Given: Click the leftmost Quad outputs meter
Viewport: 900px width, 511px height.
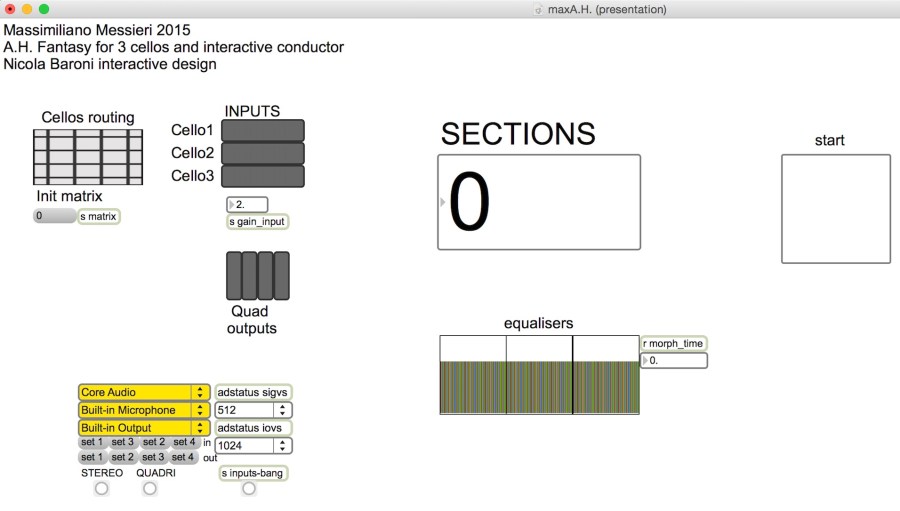Looking at the screenshot, I should (234, 275).
